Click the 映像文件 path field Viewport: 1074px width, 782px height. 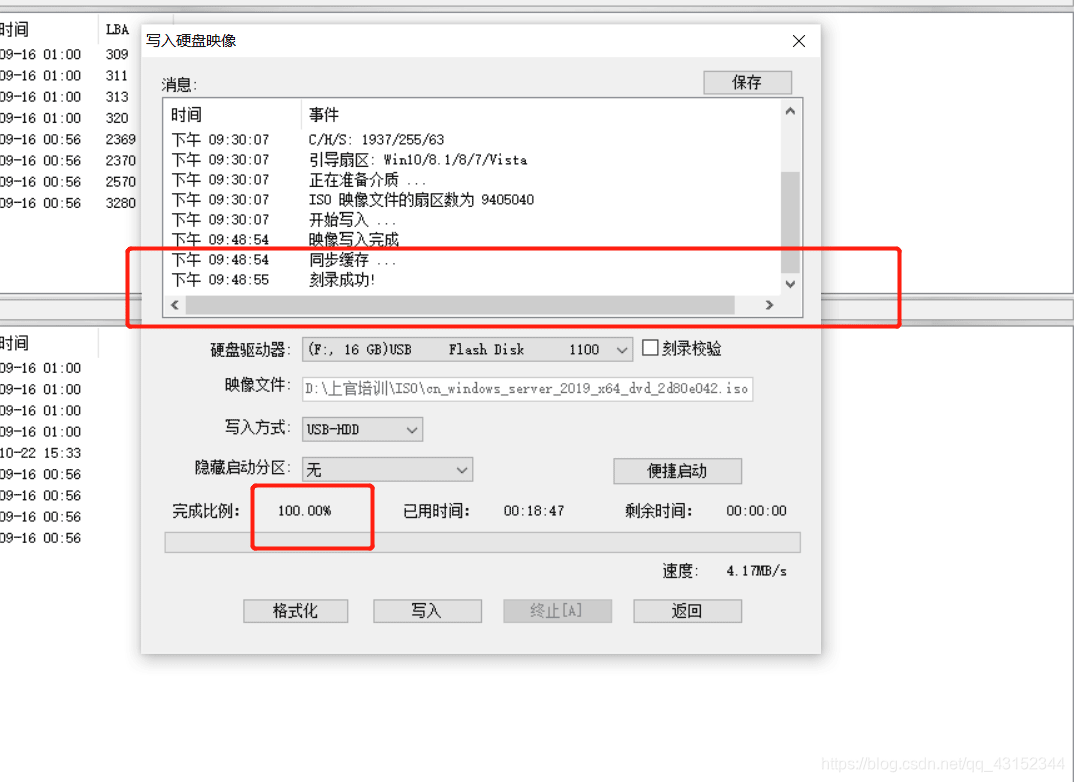coord(527,388)
